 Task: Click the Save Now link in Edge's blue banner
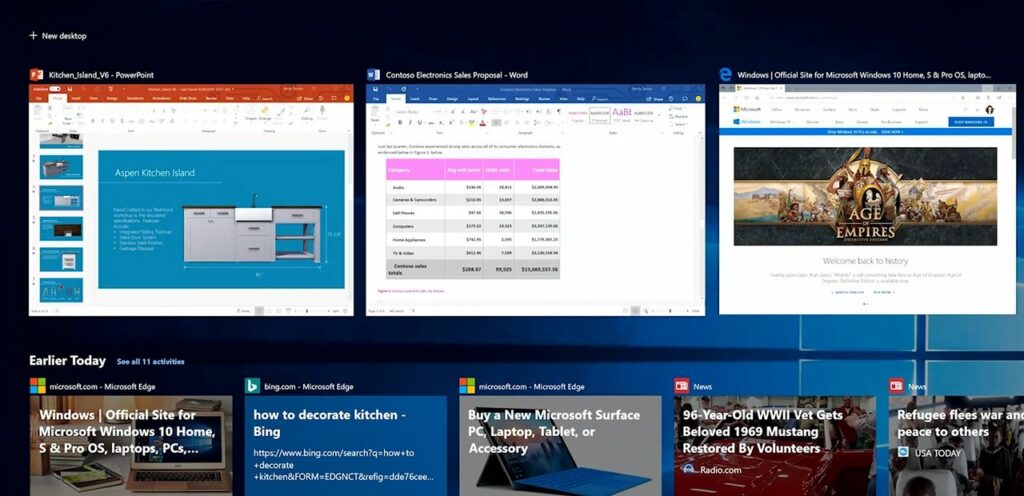point(892,131)
